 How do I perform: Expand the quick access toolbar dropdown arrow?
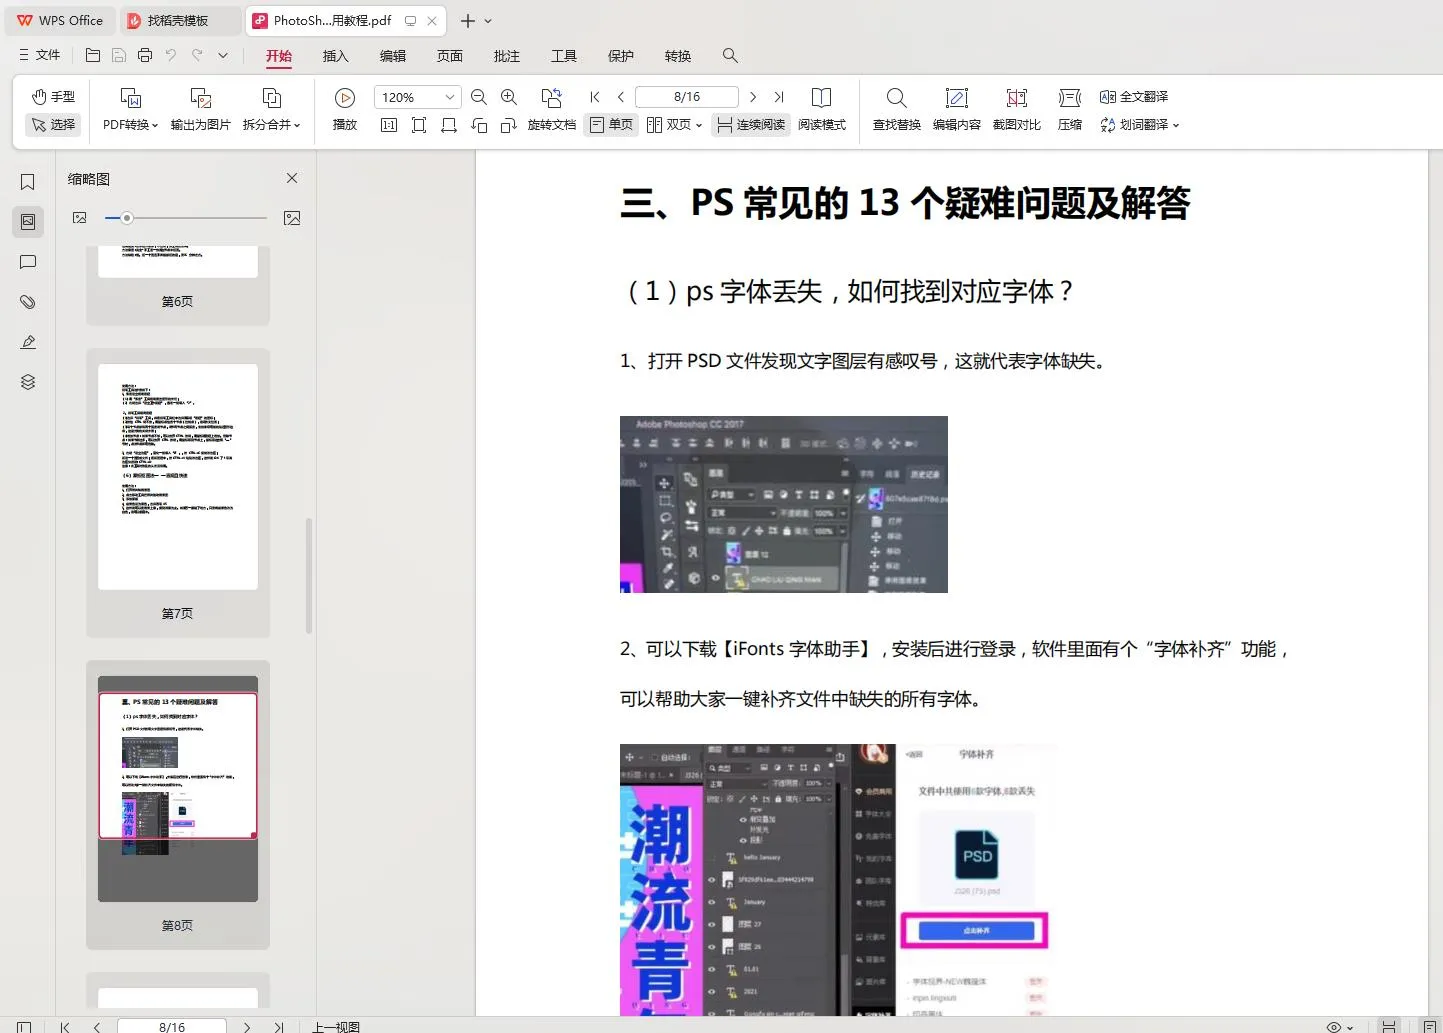click(x=223, y=55)
